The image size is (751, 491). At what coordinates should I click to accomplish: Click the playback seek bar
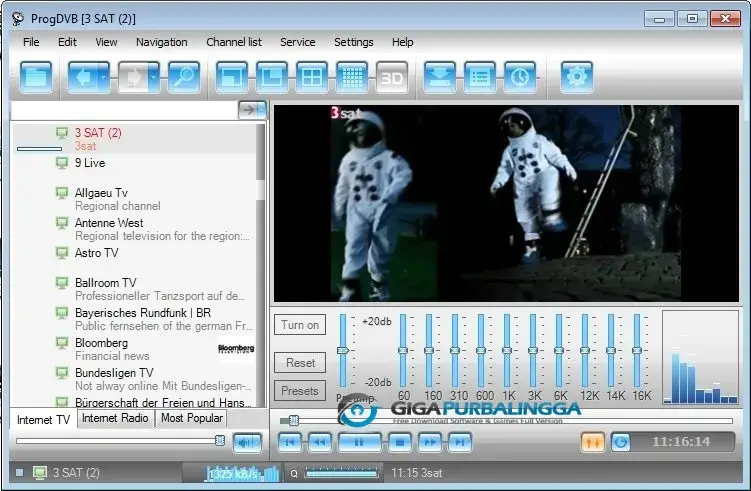tap(506, 421)
